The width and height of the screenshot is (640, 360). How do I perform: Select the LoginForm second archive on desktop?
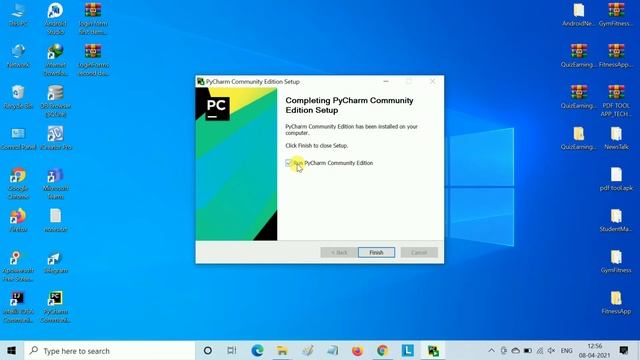click(93, 60)
